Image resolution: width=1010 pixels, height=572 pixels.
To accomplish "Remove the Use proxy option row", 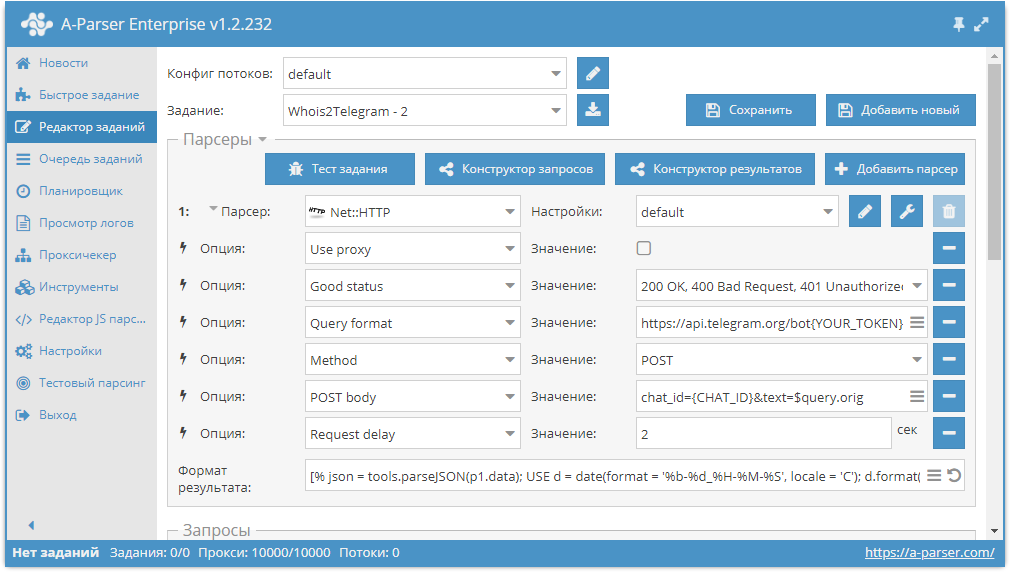I will 949,248.
